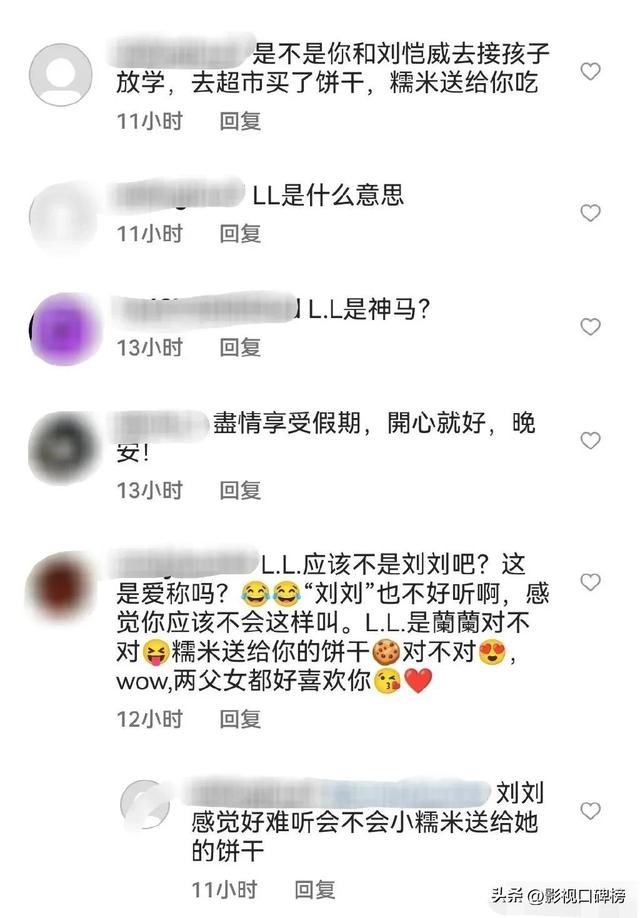The image size is (640, 918).
Task: Heart the nested 刘刘感觉好难听 reply
Action: (590, 811)
